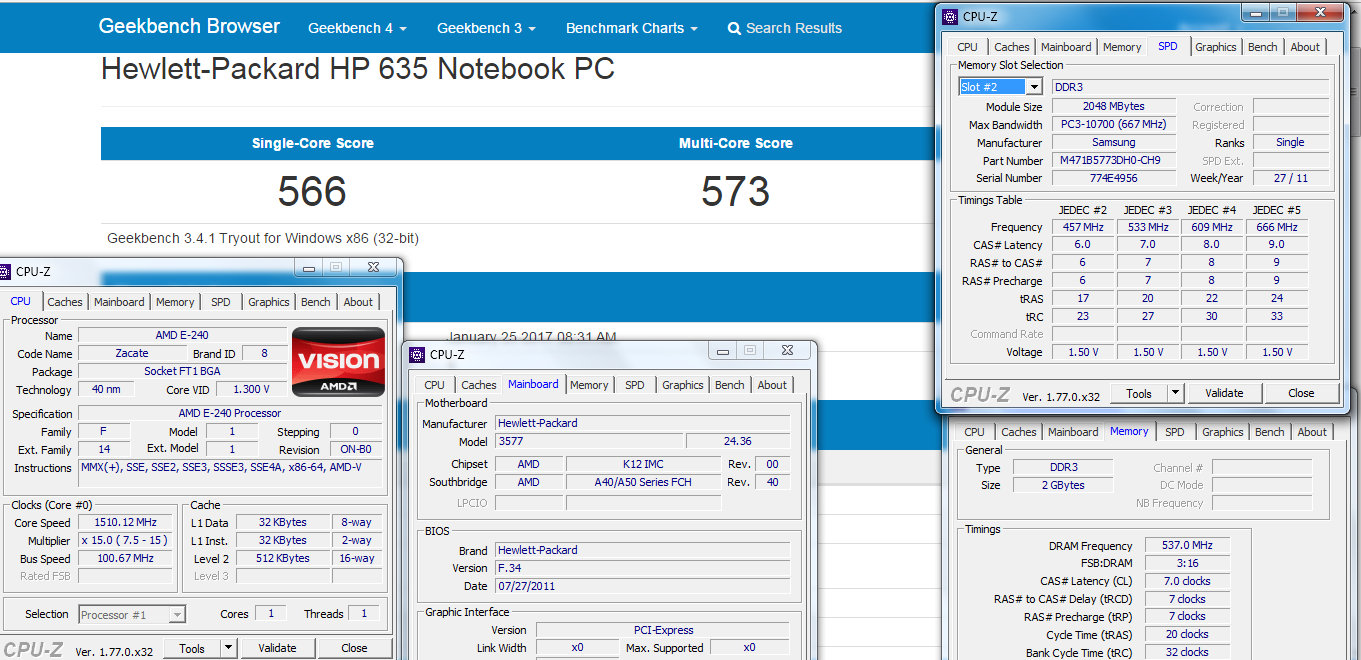
Task: Open Mainboard tab in CPU window
Action: pyautogui.click(x=119, y=302)
